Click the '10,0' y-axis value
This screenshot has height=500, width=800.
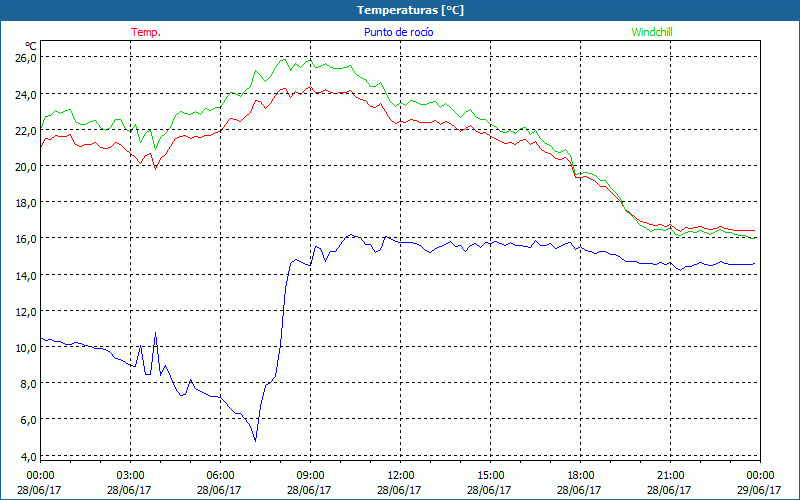coord(26,347)
